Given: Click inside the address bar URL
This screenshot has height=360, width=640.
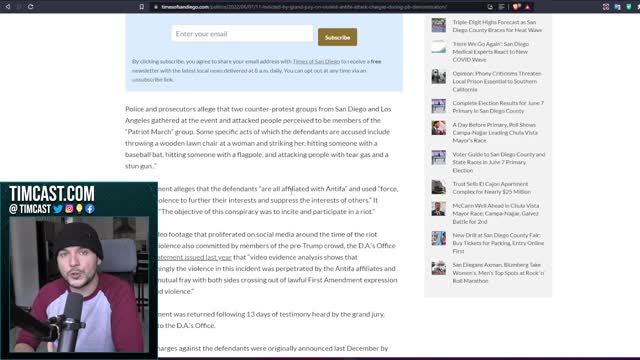Looking at the screenshot, I should [304, 7].
